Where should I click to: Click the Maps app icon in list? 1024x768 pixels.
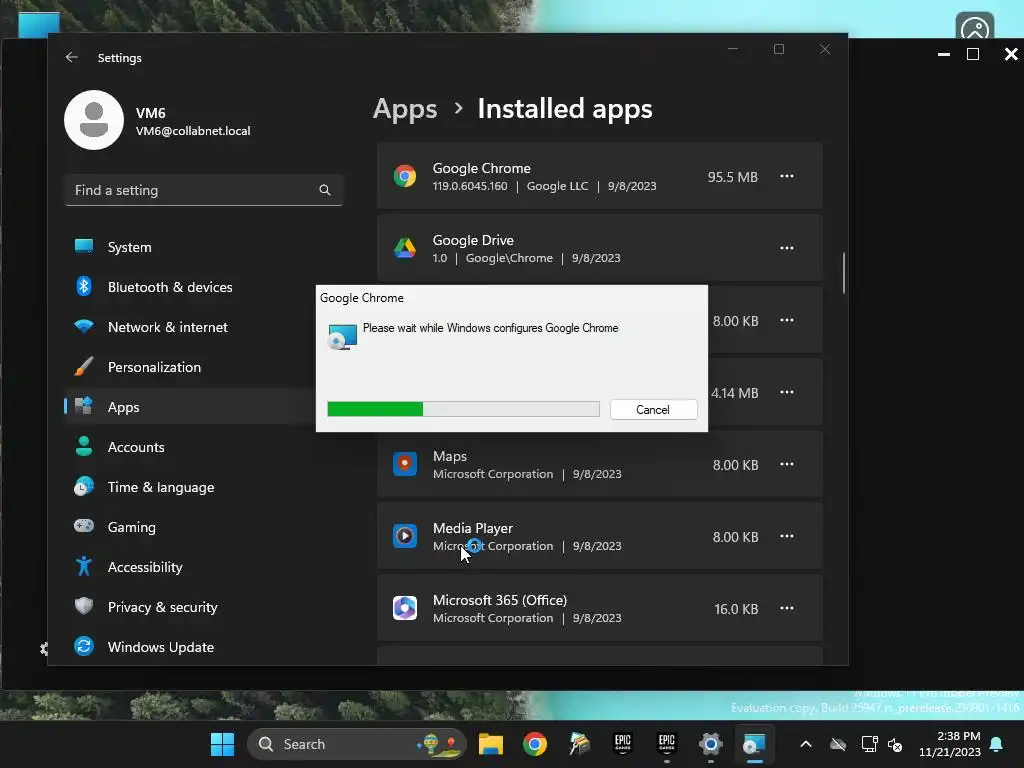point(405,464)
